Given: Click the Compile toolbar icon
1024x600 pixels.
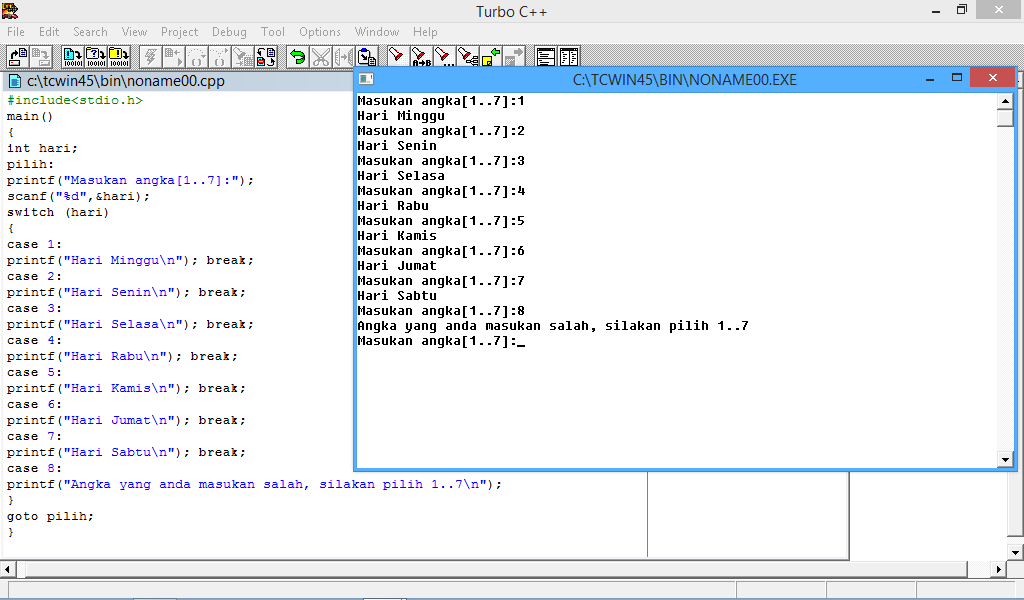Looking at the screenshot, I should [72, 57].
